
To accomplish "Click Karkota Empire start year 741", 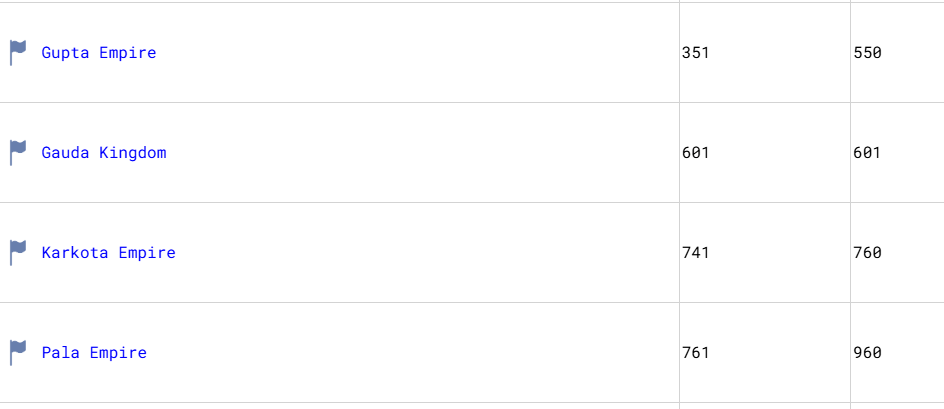I will pos(695,253).
